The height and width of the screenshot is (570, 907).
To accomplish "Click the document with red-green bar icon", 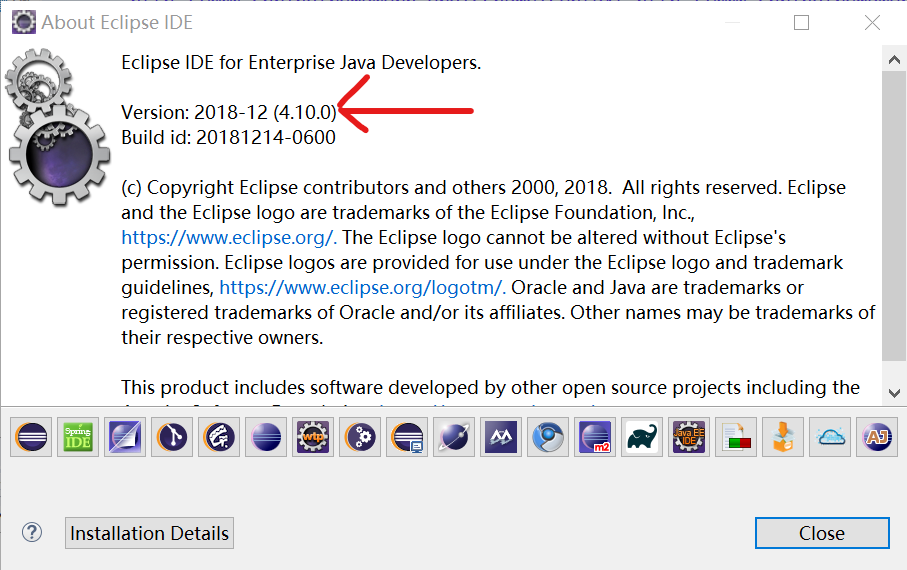I will pos(736,437).
